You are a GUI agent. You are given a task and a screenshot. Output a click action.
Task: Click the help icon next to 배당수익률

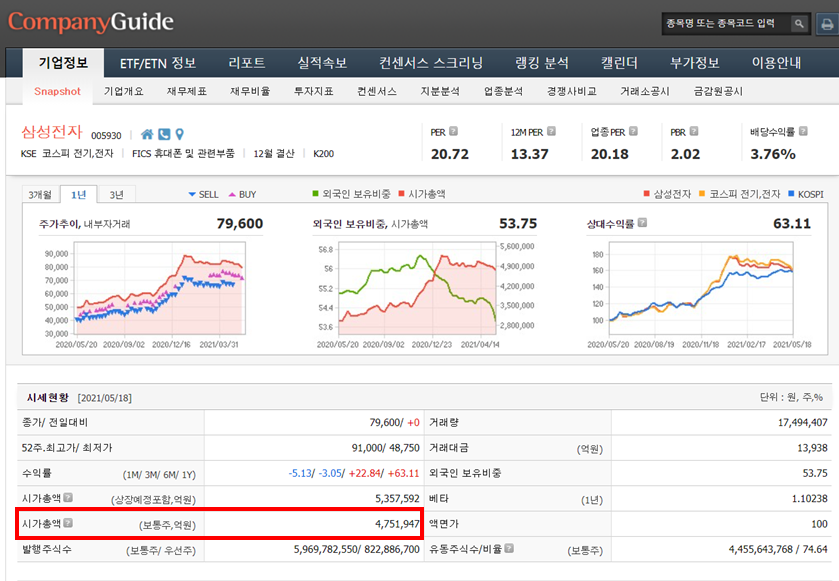[x=803, y=131]
